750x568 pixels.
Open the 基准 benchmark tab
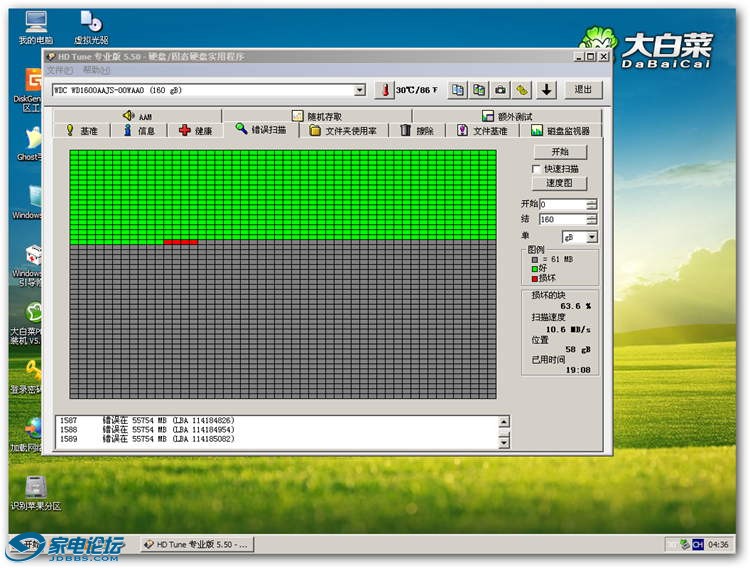(82, 131)
